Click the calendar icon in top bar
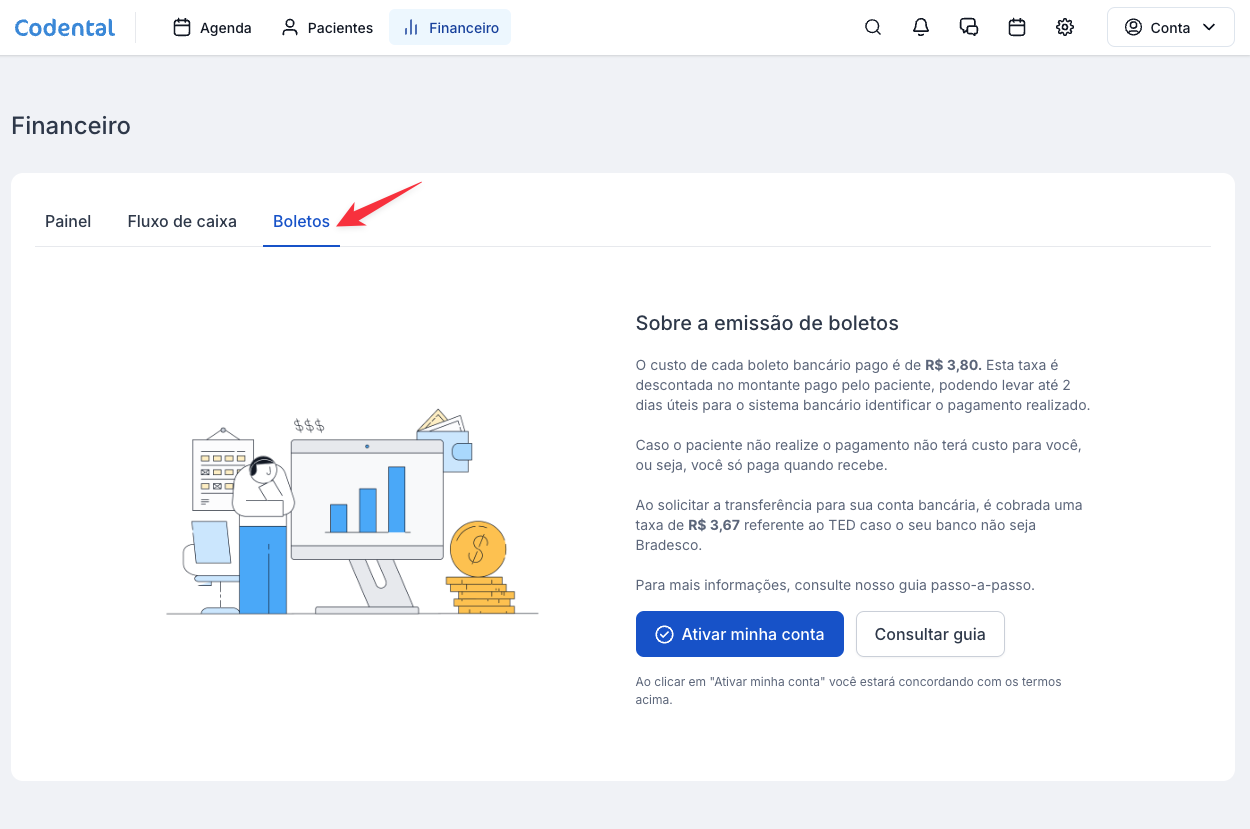 pyautogui.click(x=1017, y=28)
